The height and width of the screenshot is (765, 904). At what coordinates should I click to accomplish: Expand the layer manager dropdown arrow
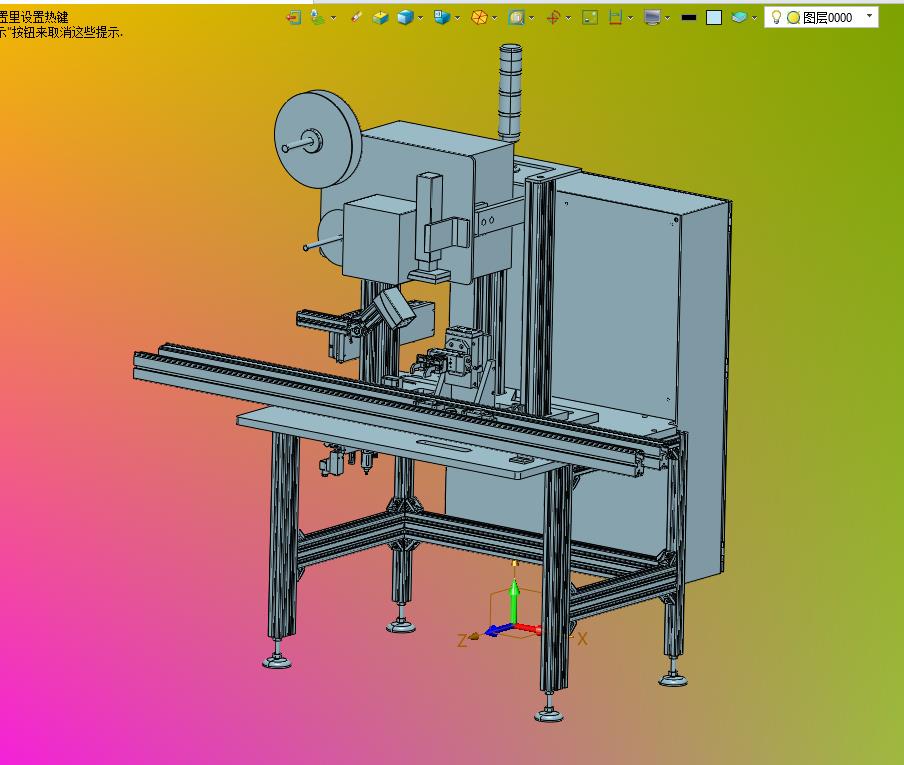pyautogui.click(x=755, y=18)
